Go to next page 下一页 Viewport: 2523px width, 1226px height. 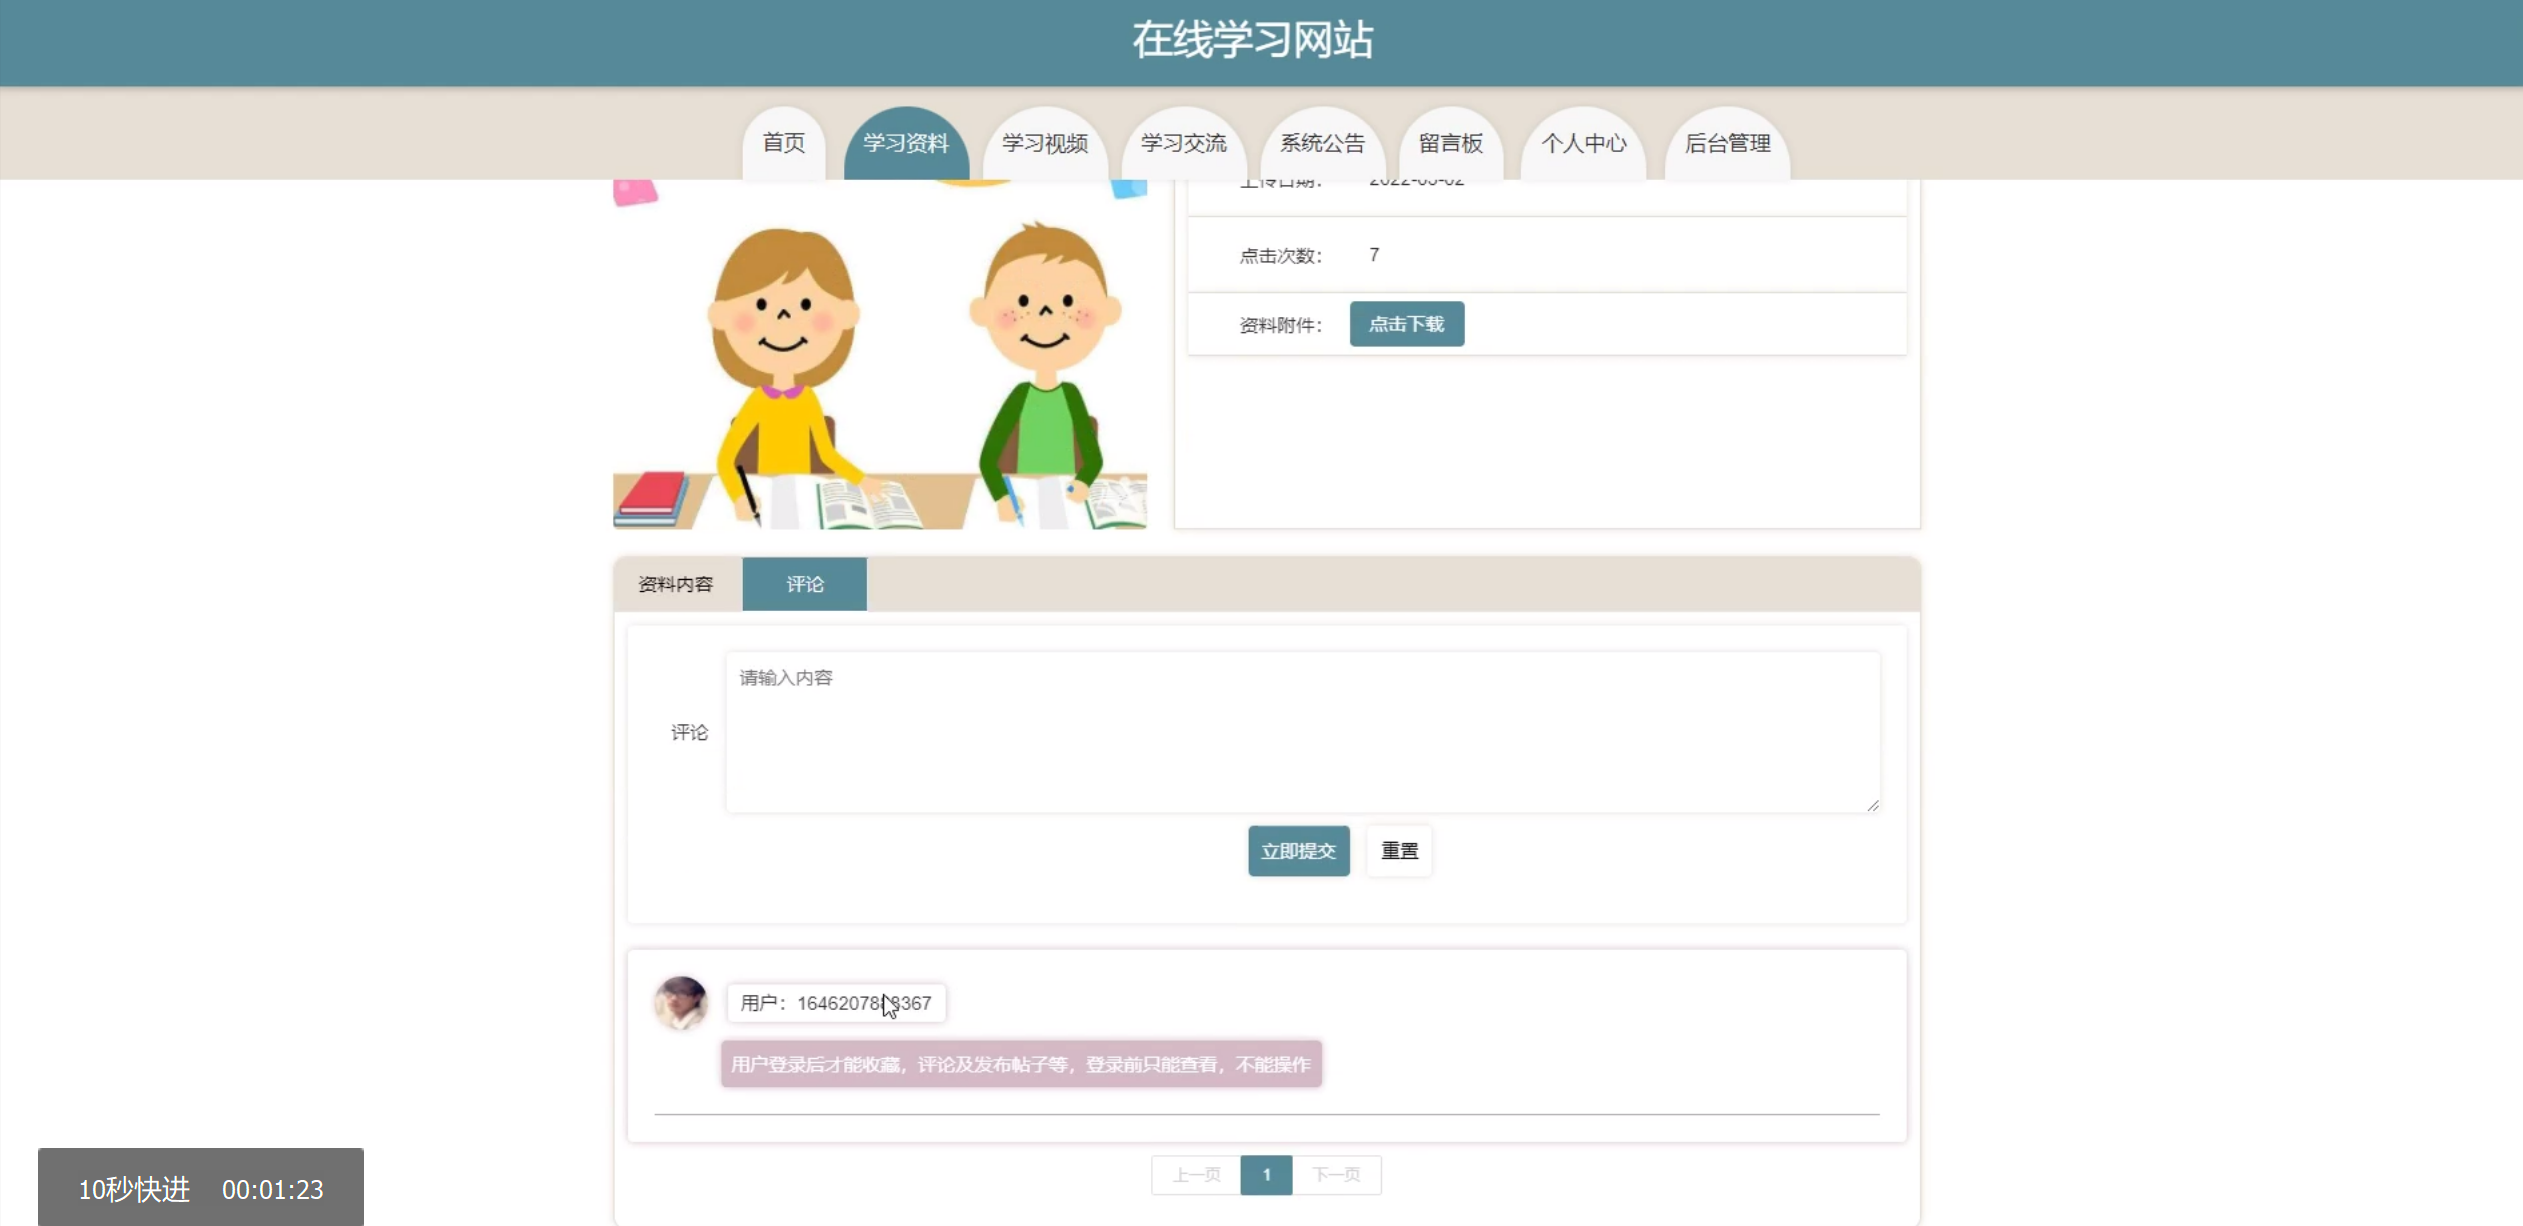click(1336, 1175)
